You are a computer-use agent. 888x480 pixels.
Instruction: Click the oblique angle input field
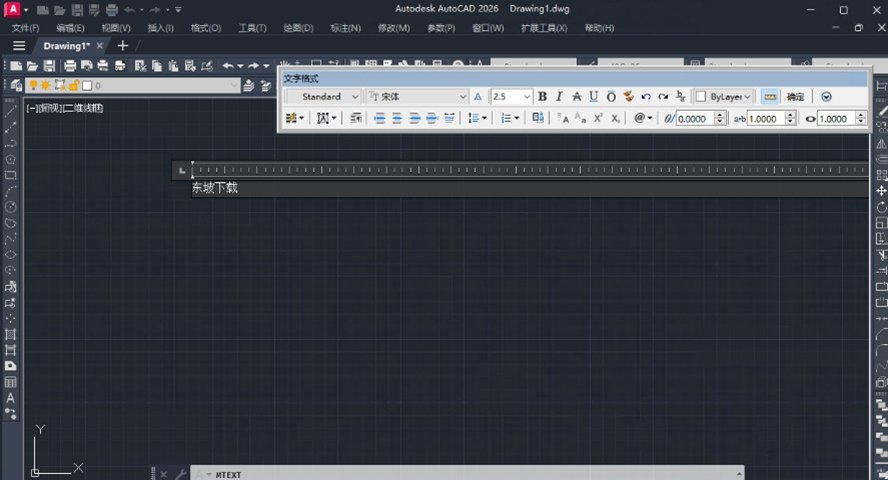point(695,119)
